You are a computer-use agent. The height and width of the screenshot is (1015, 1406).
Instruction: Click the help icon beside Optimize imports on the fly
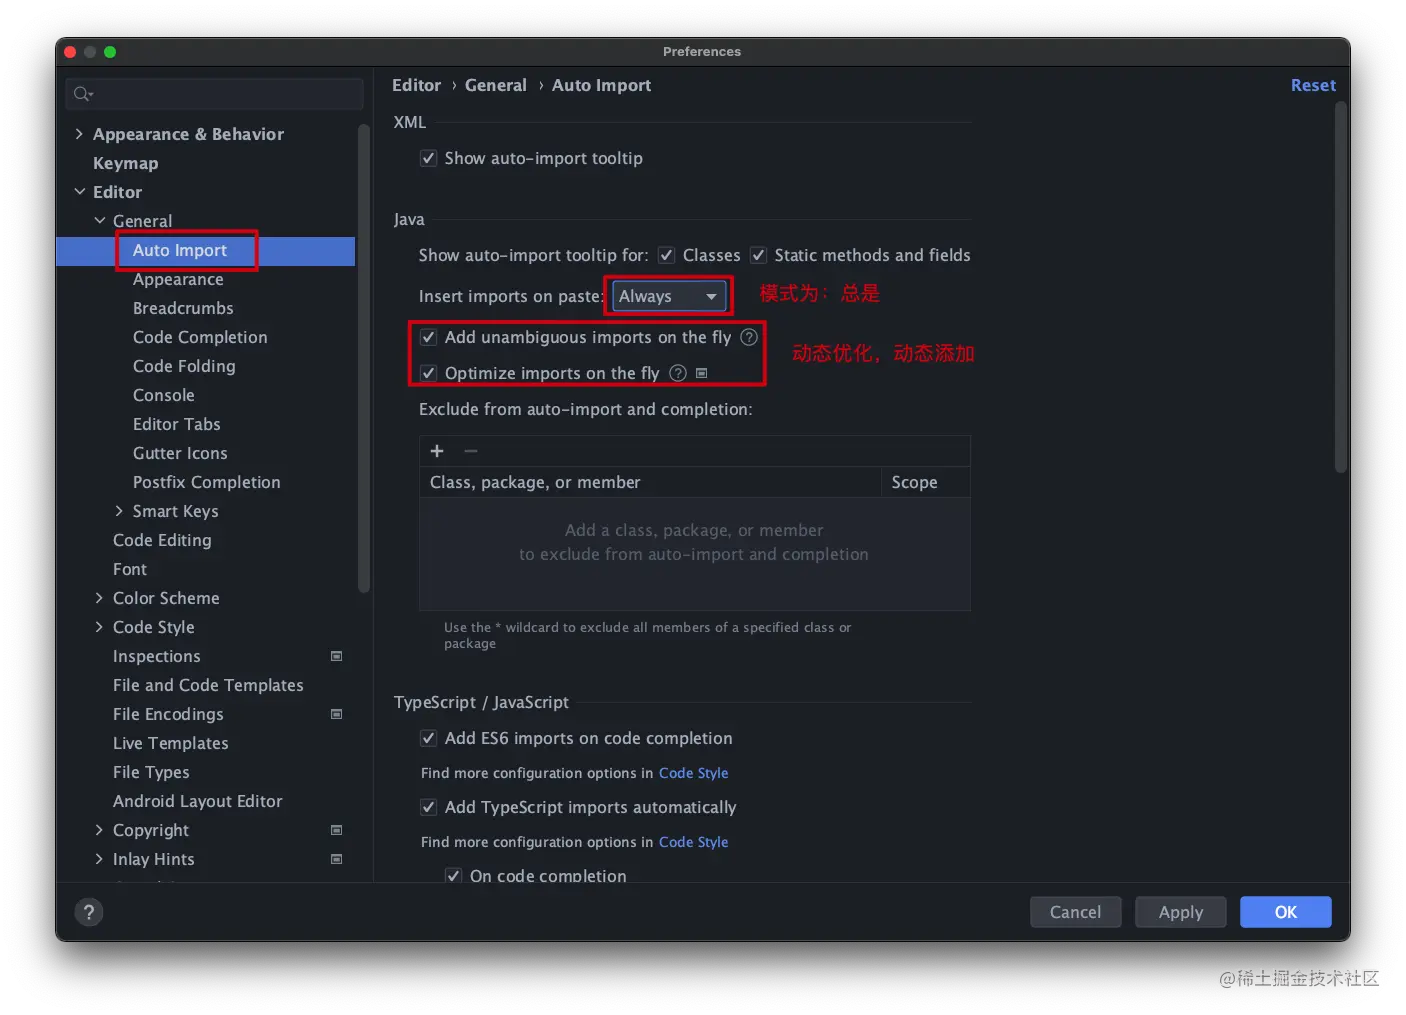(678, 373)
